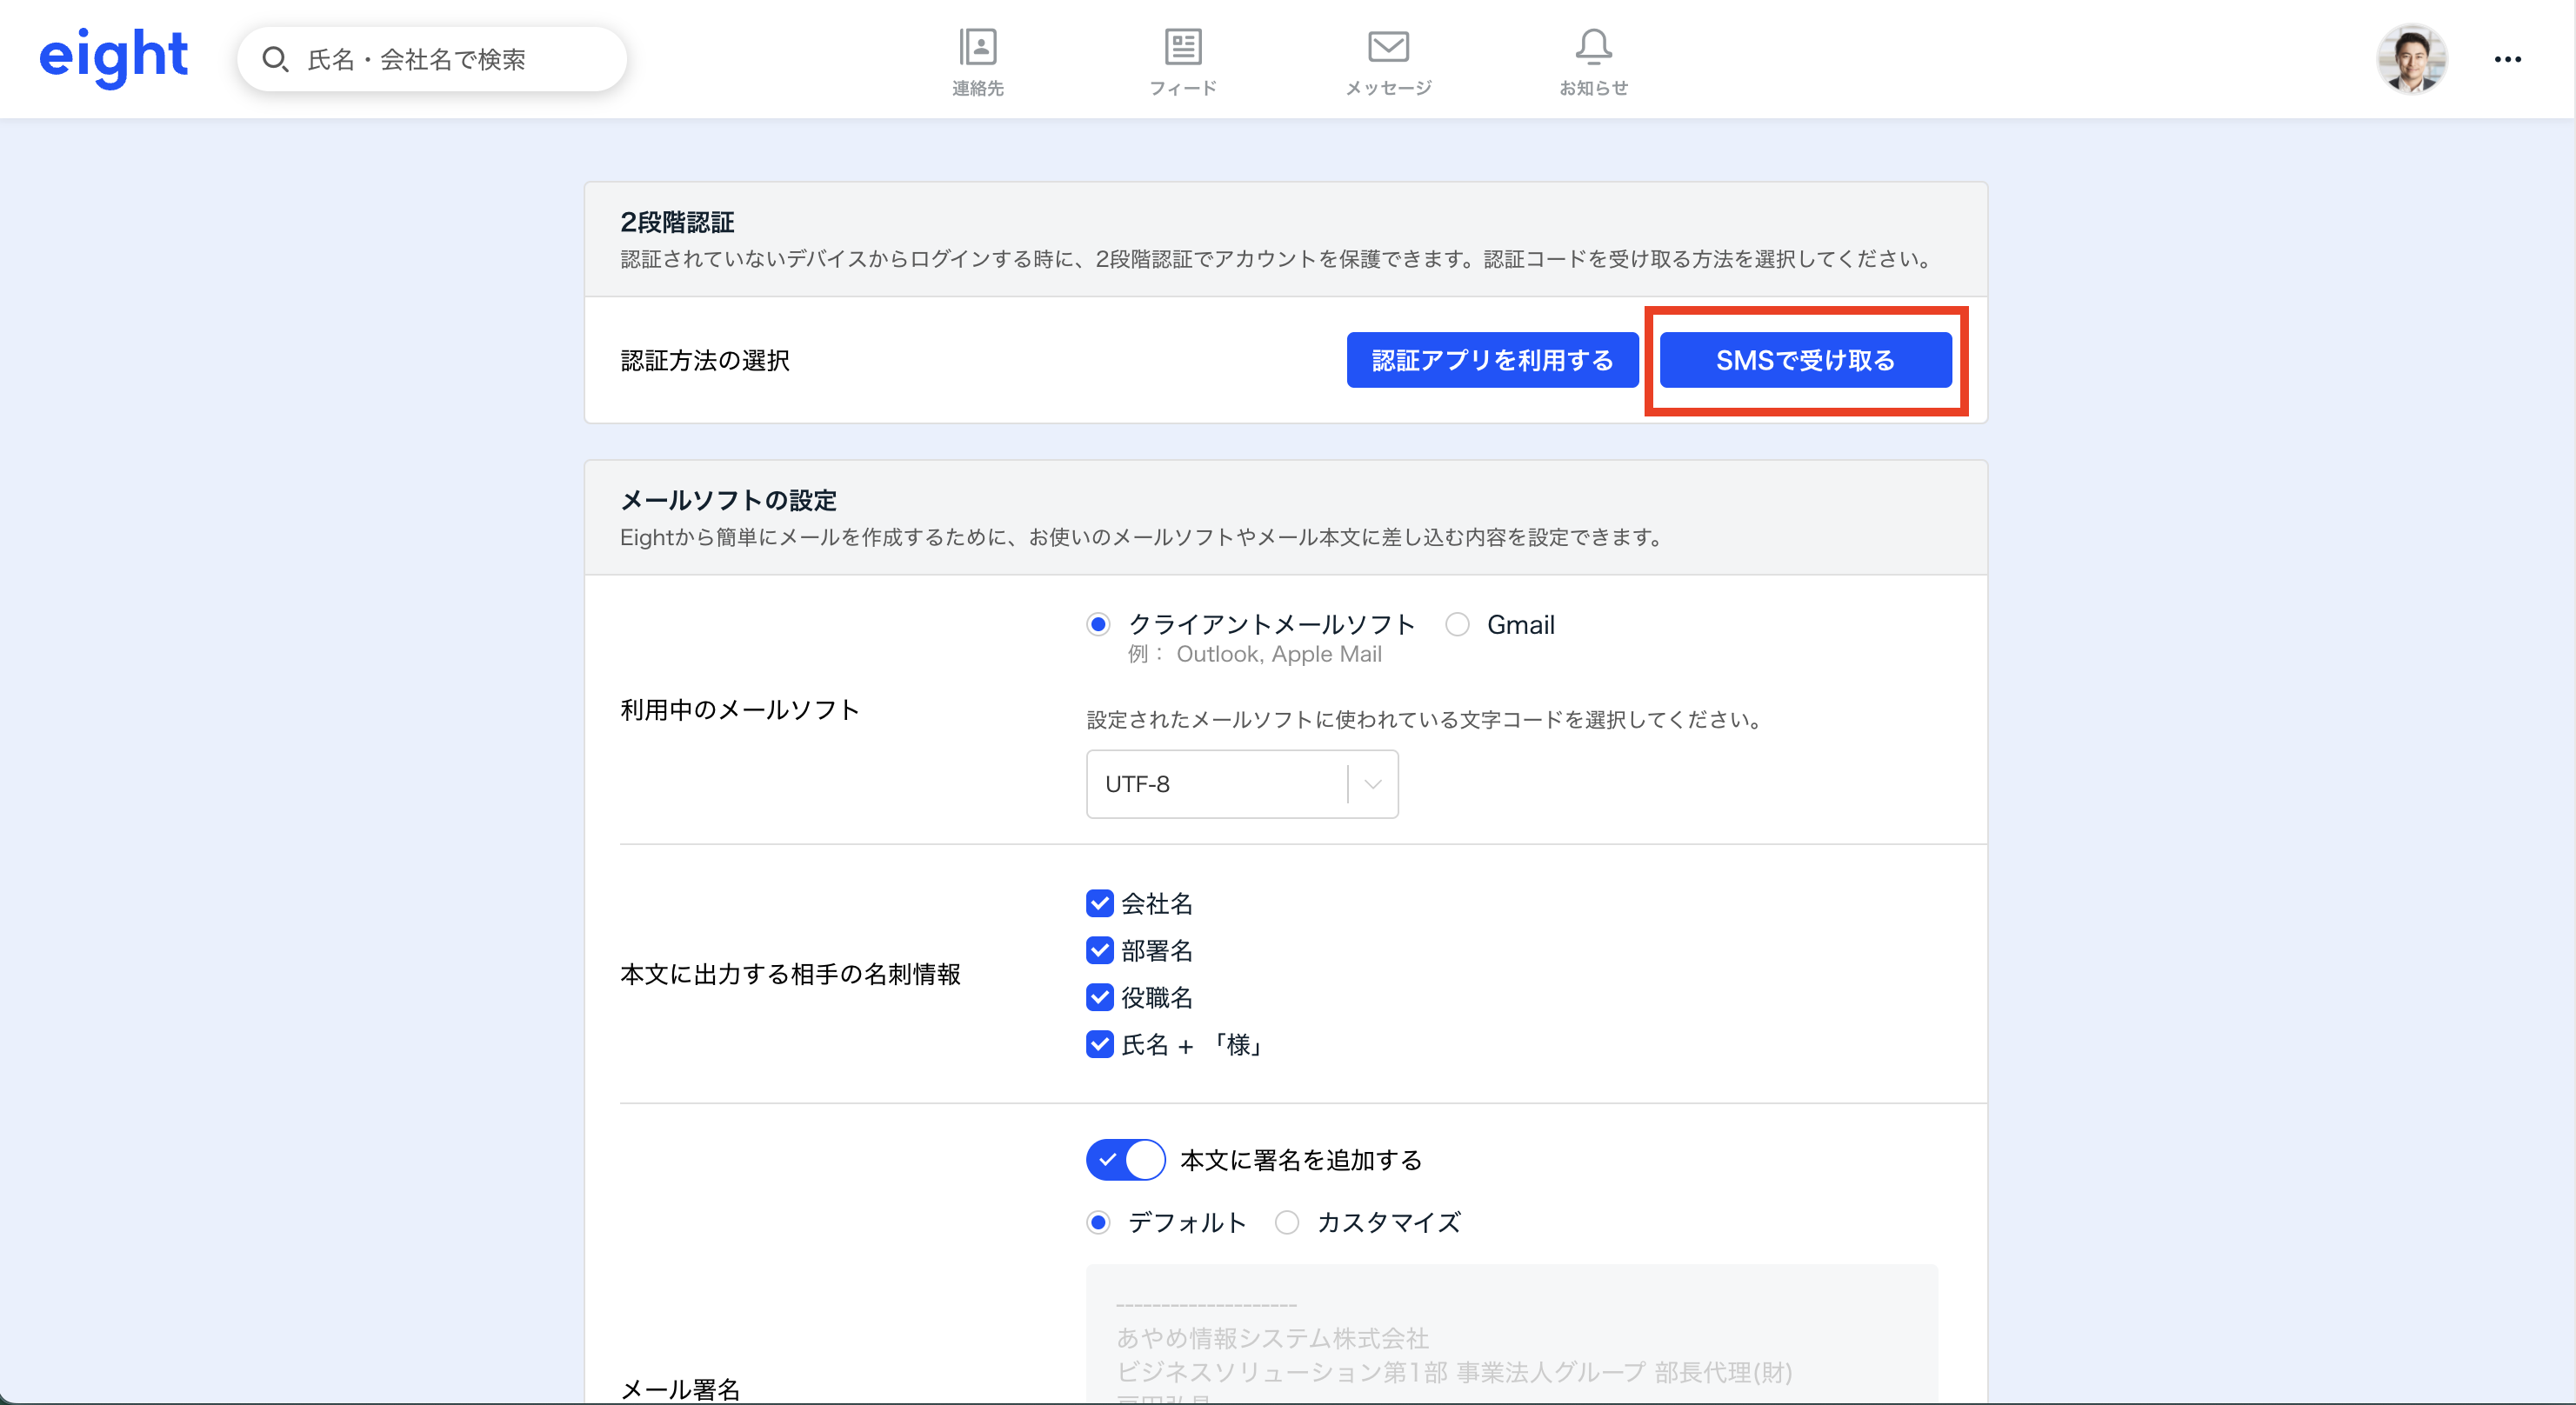This screenshot has width=2576, height=1405.
Task: Select the カスタマイズ signature option
Action: point(1287,1222)
